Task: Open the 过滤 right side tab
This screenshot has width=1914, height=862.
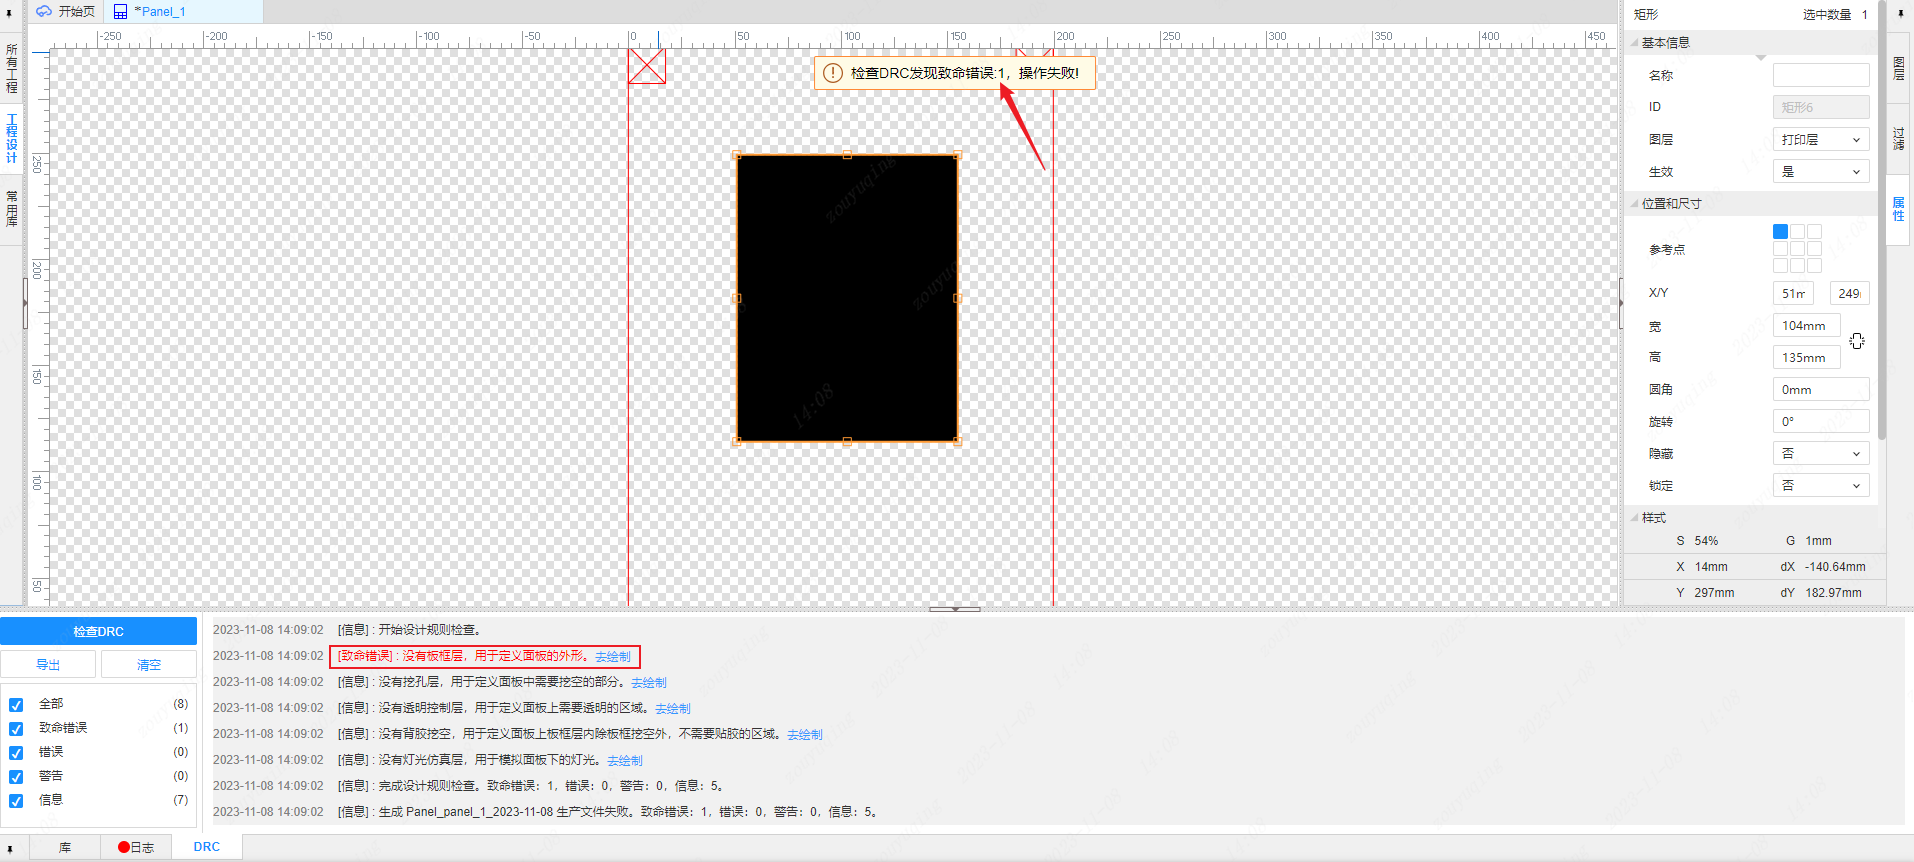Action: [1899, 138]
